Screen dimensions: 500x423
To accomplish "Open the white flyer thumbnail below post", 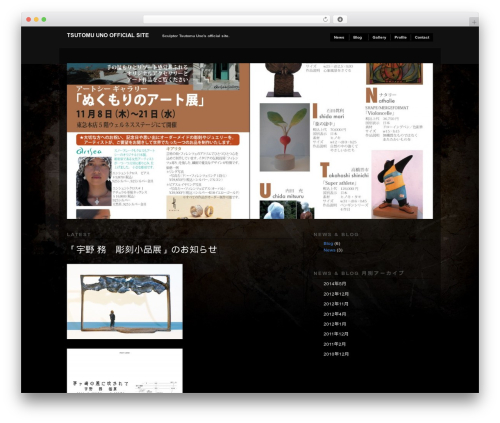I will pyautogui.click(x=125, y=371).
